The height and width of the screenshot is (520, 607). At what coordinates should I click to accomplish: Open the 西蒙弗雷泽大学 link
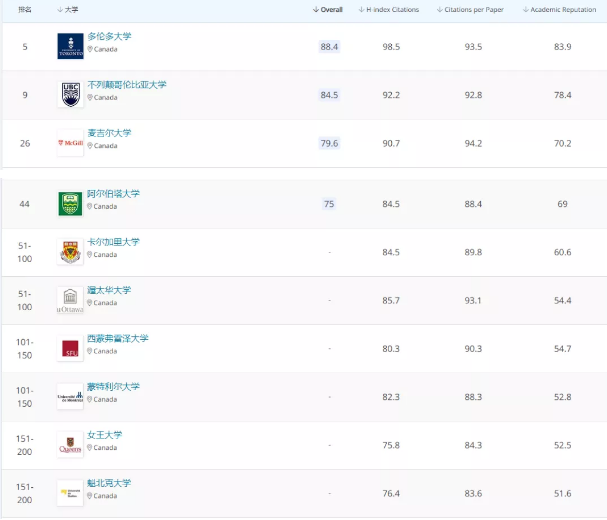coord(118,338)
